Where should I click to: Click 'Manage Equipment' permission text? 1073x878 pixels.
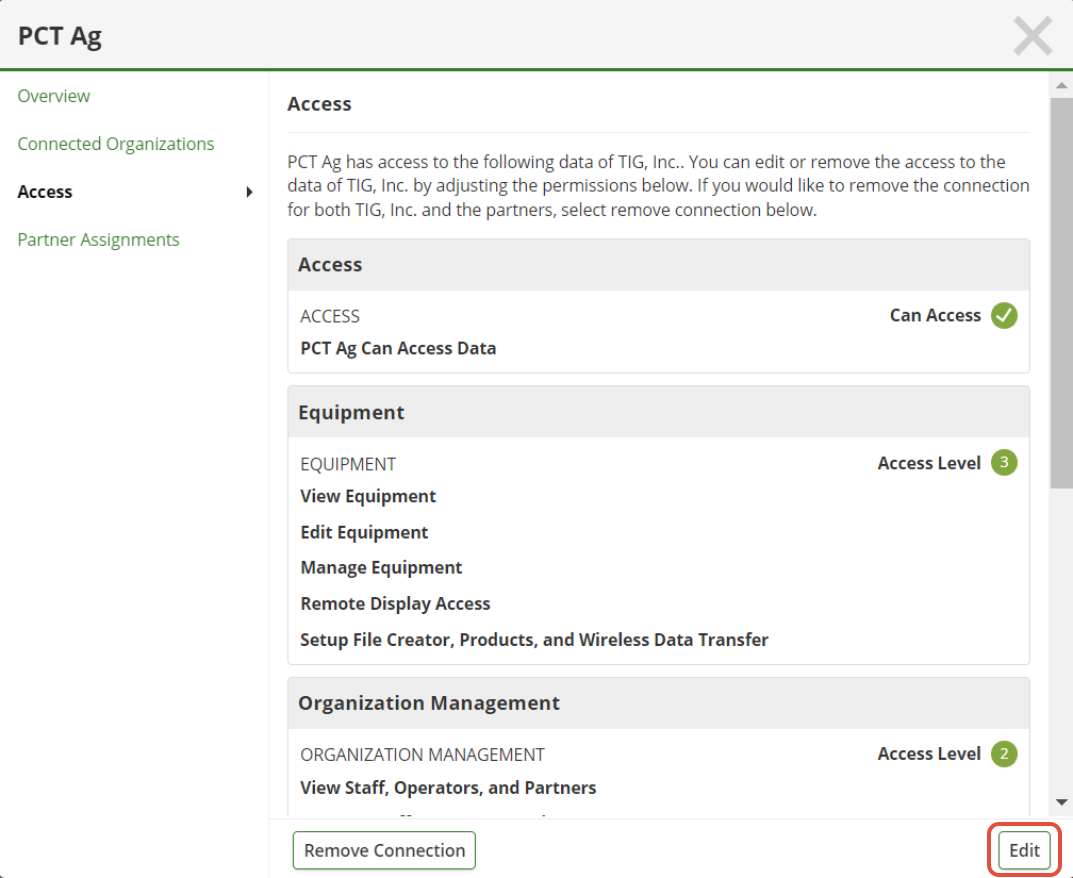(x=381, y=568)
